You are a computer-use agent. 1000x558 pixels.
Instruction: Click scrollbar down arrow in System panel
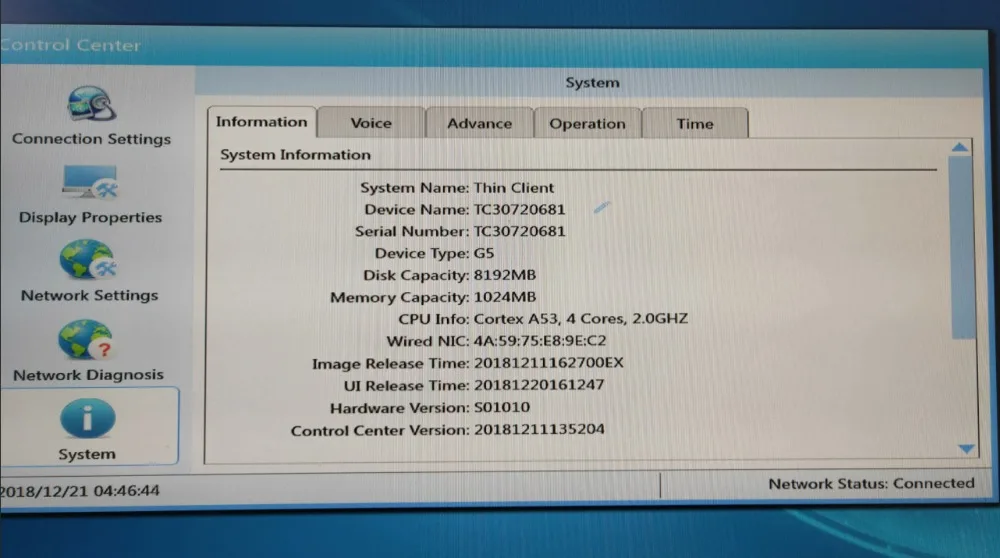coord(966,449)
